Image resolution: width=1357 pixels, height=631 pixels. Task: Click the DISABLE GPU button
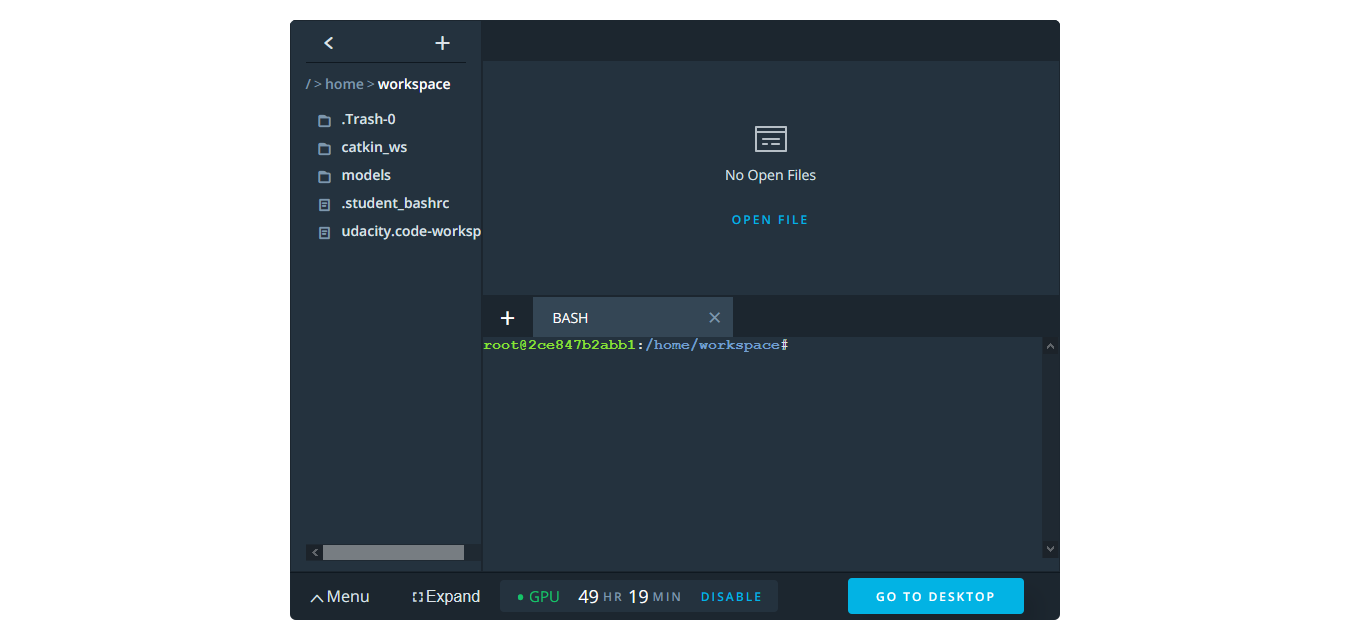(731, 597)
